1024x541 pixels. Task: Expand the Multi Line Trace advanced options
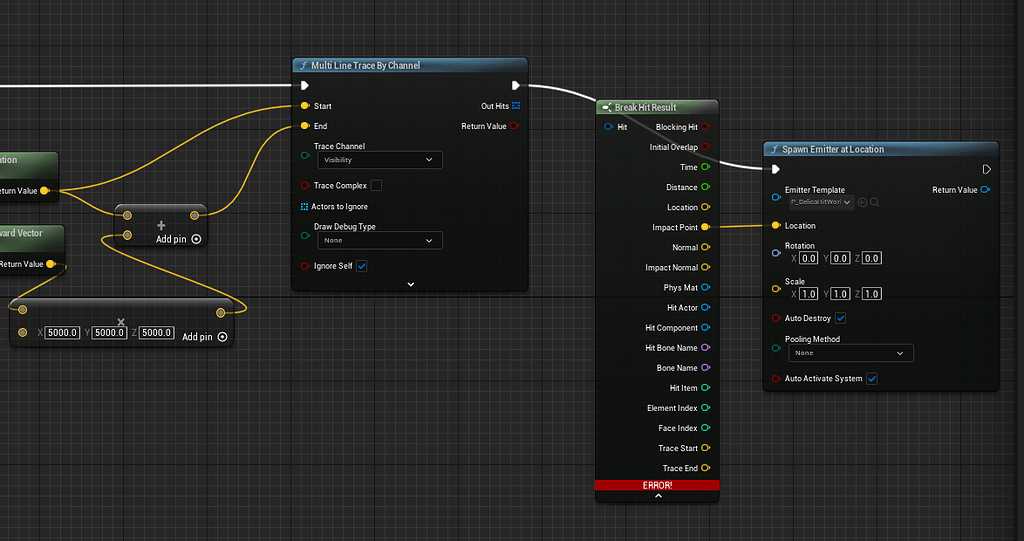pyautogui.click(x=410, y=284)
